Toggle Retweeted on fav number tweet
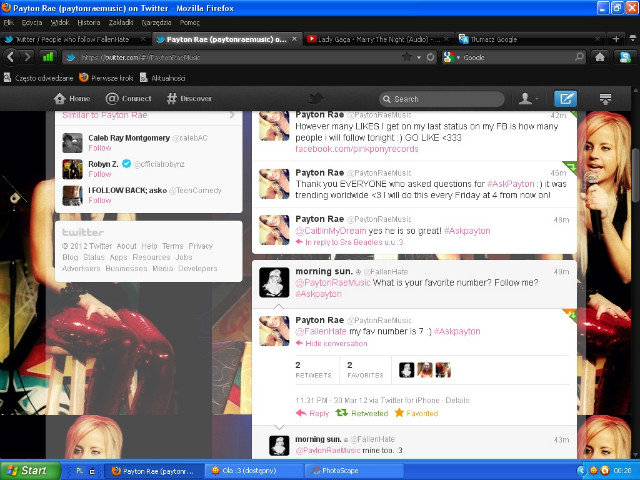Viewport: 640px width, 480px height. pos(362,413)
